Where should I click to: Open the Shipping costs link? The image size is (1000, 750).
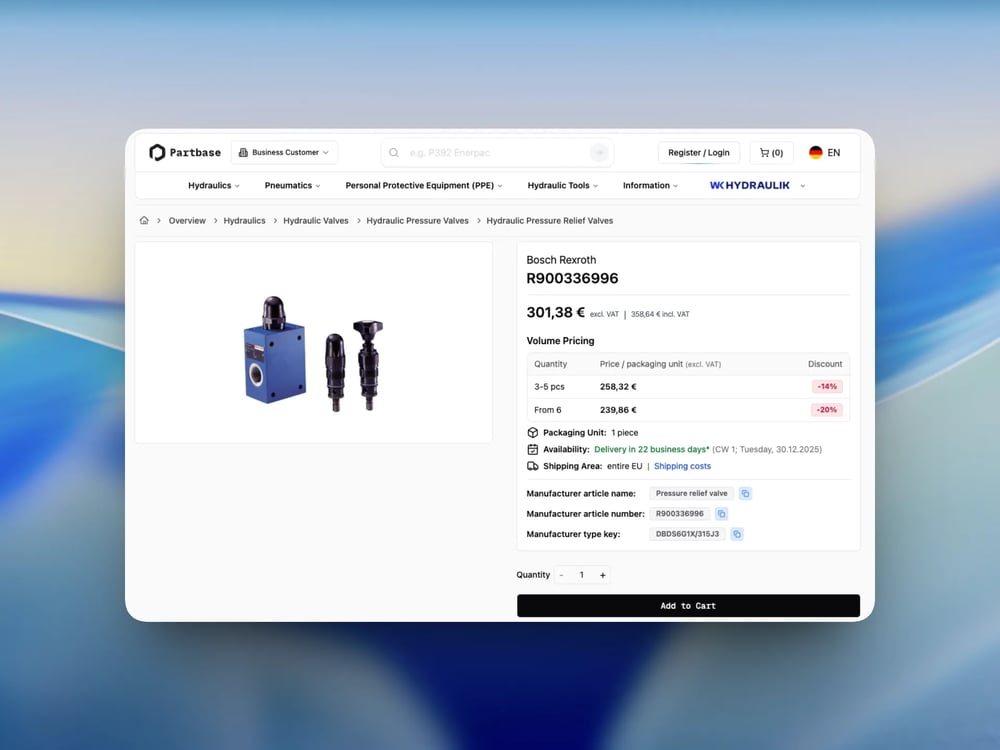pyautogui.click(x=682, y=466)
